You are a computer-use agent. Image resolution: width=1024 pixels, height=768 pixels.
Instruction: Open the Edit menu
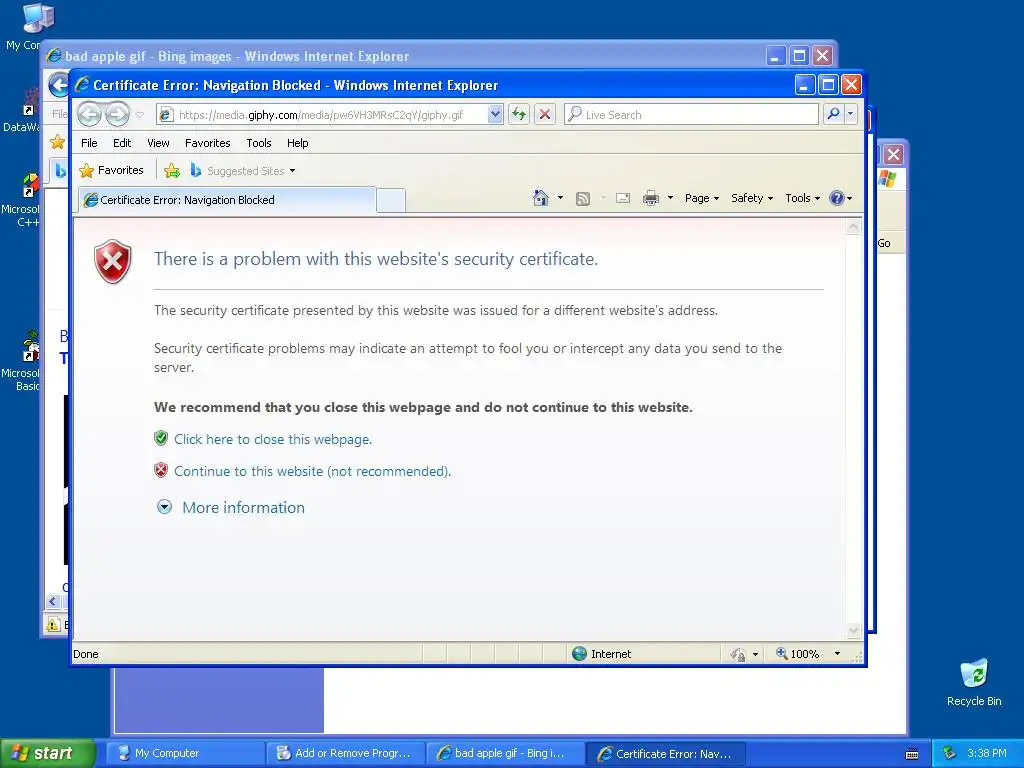[122, 143]
